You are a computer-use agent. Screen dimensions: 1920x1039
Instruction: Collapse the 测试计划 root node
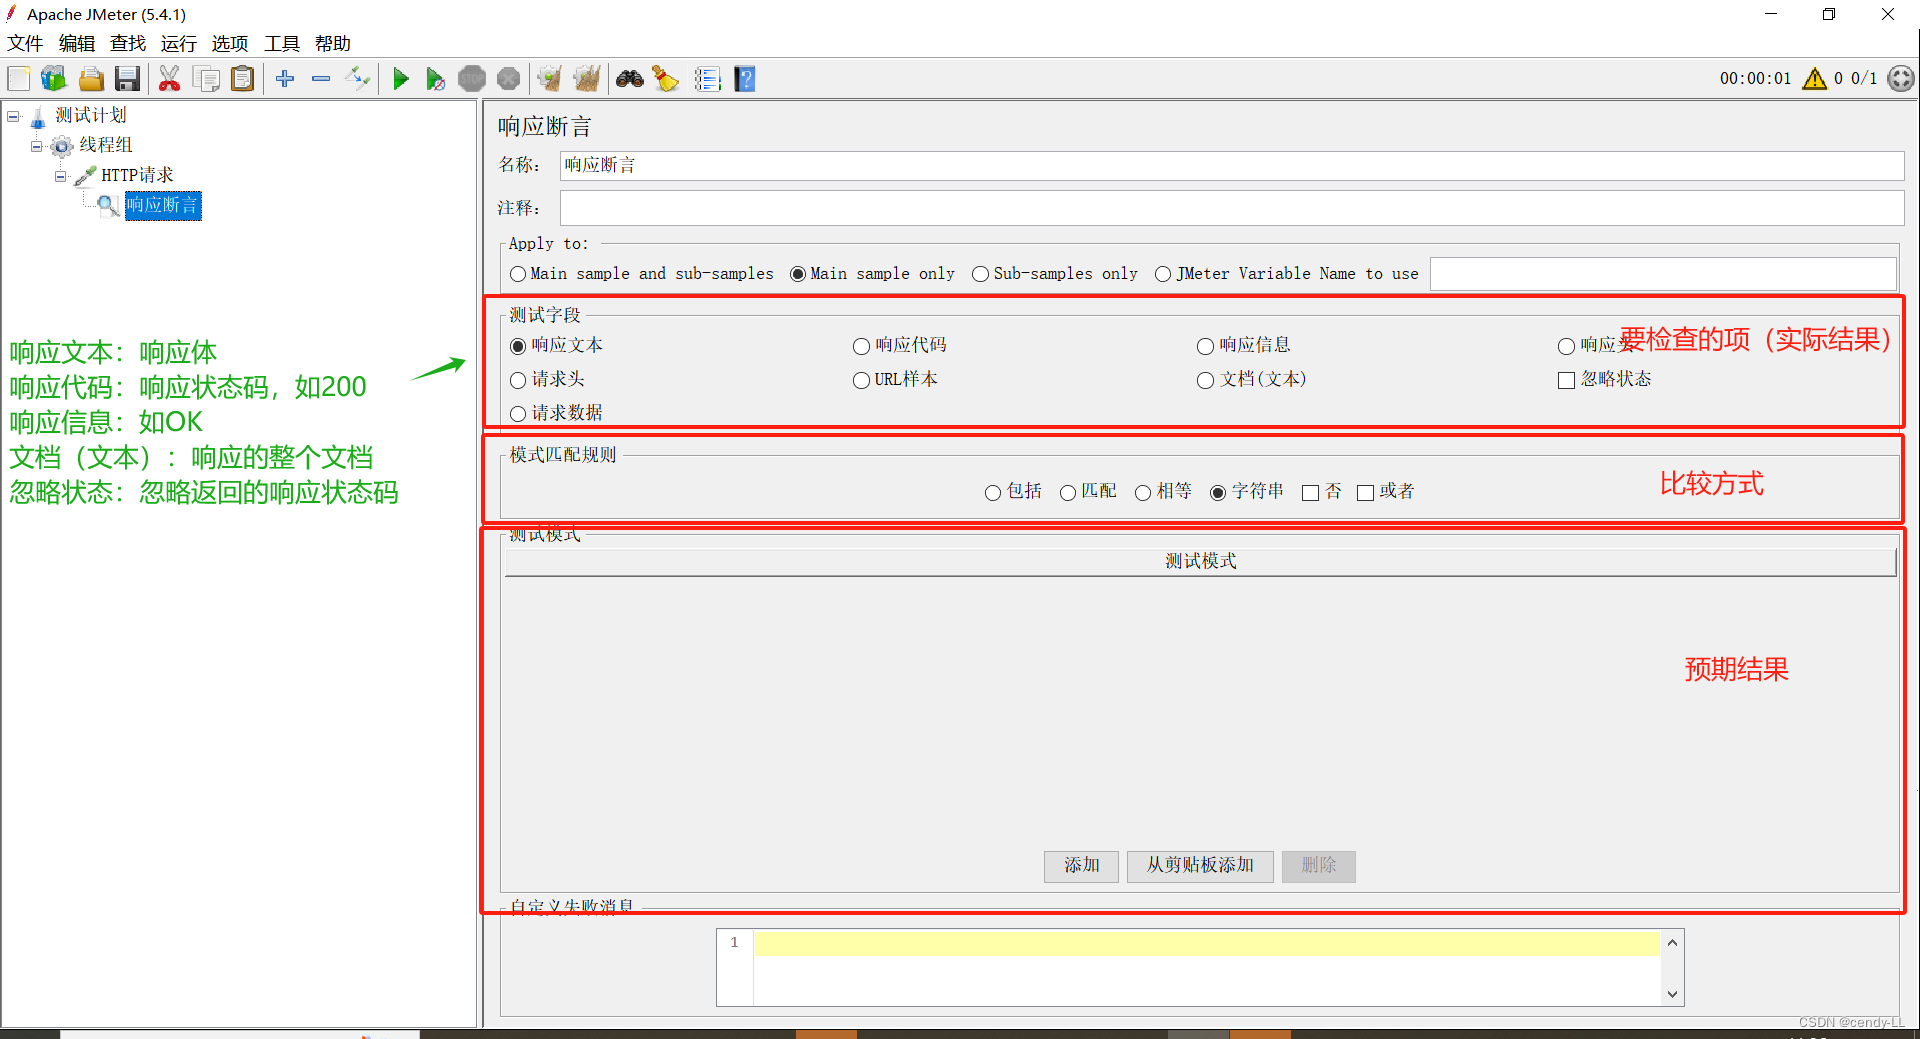(12, 116)
